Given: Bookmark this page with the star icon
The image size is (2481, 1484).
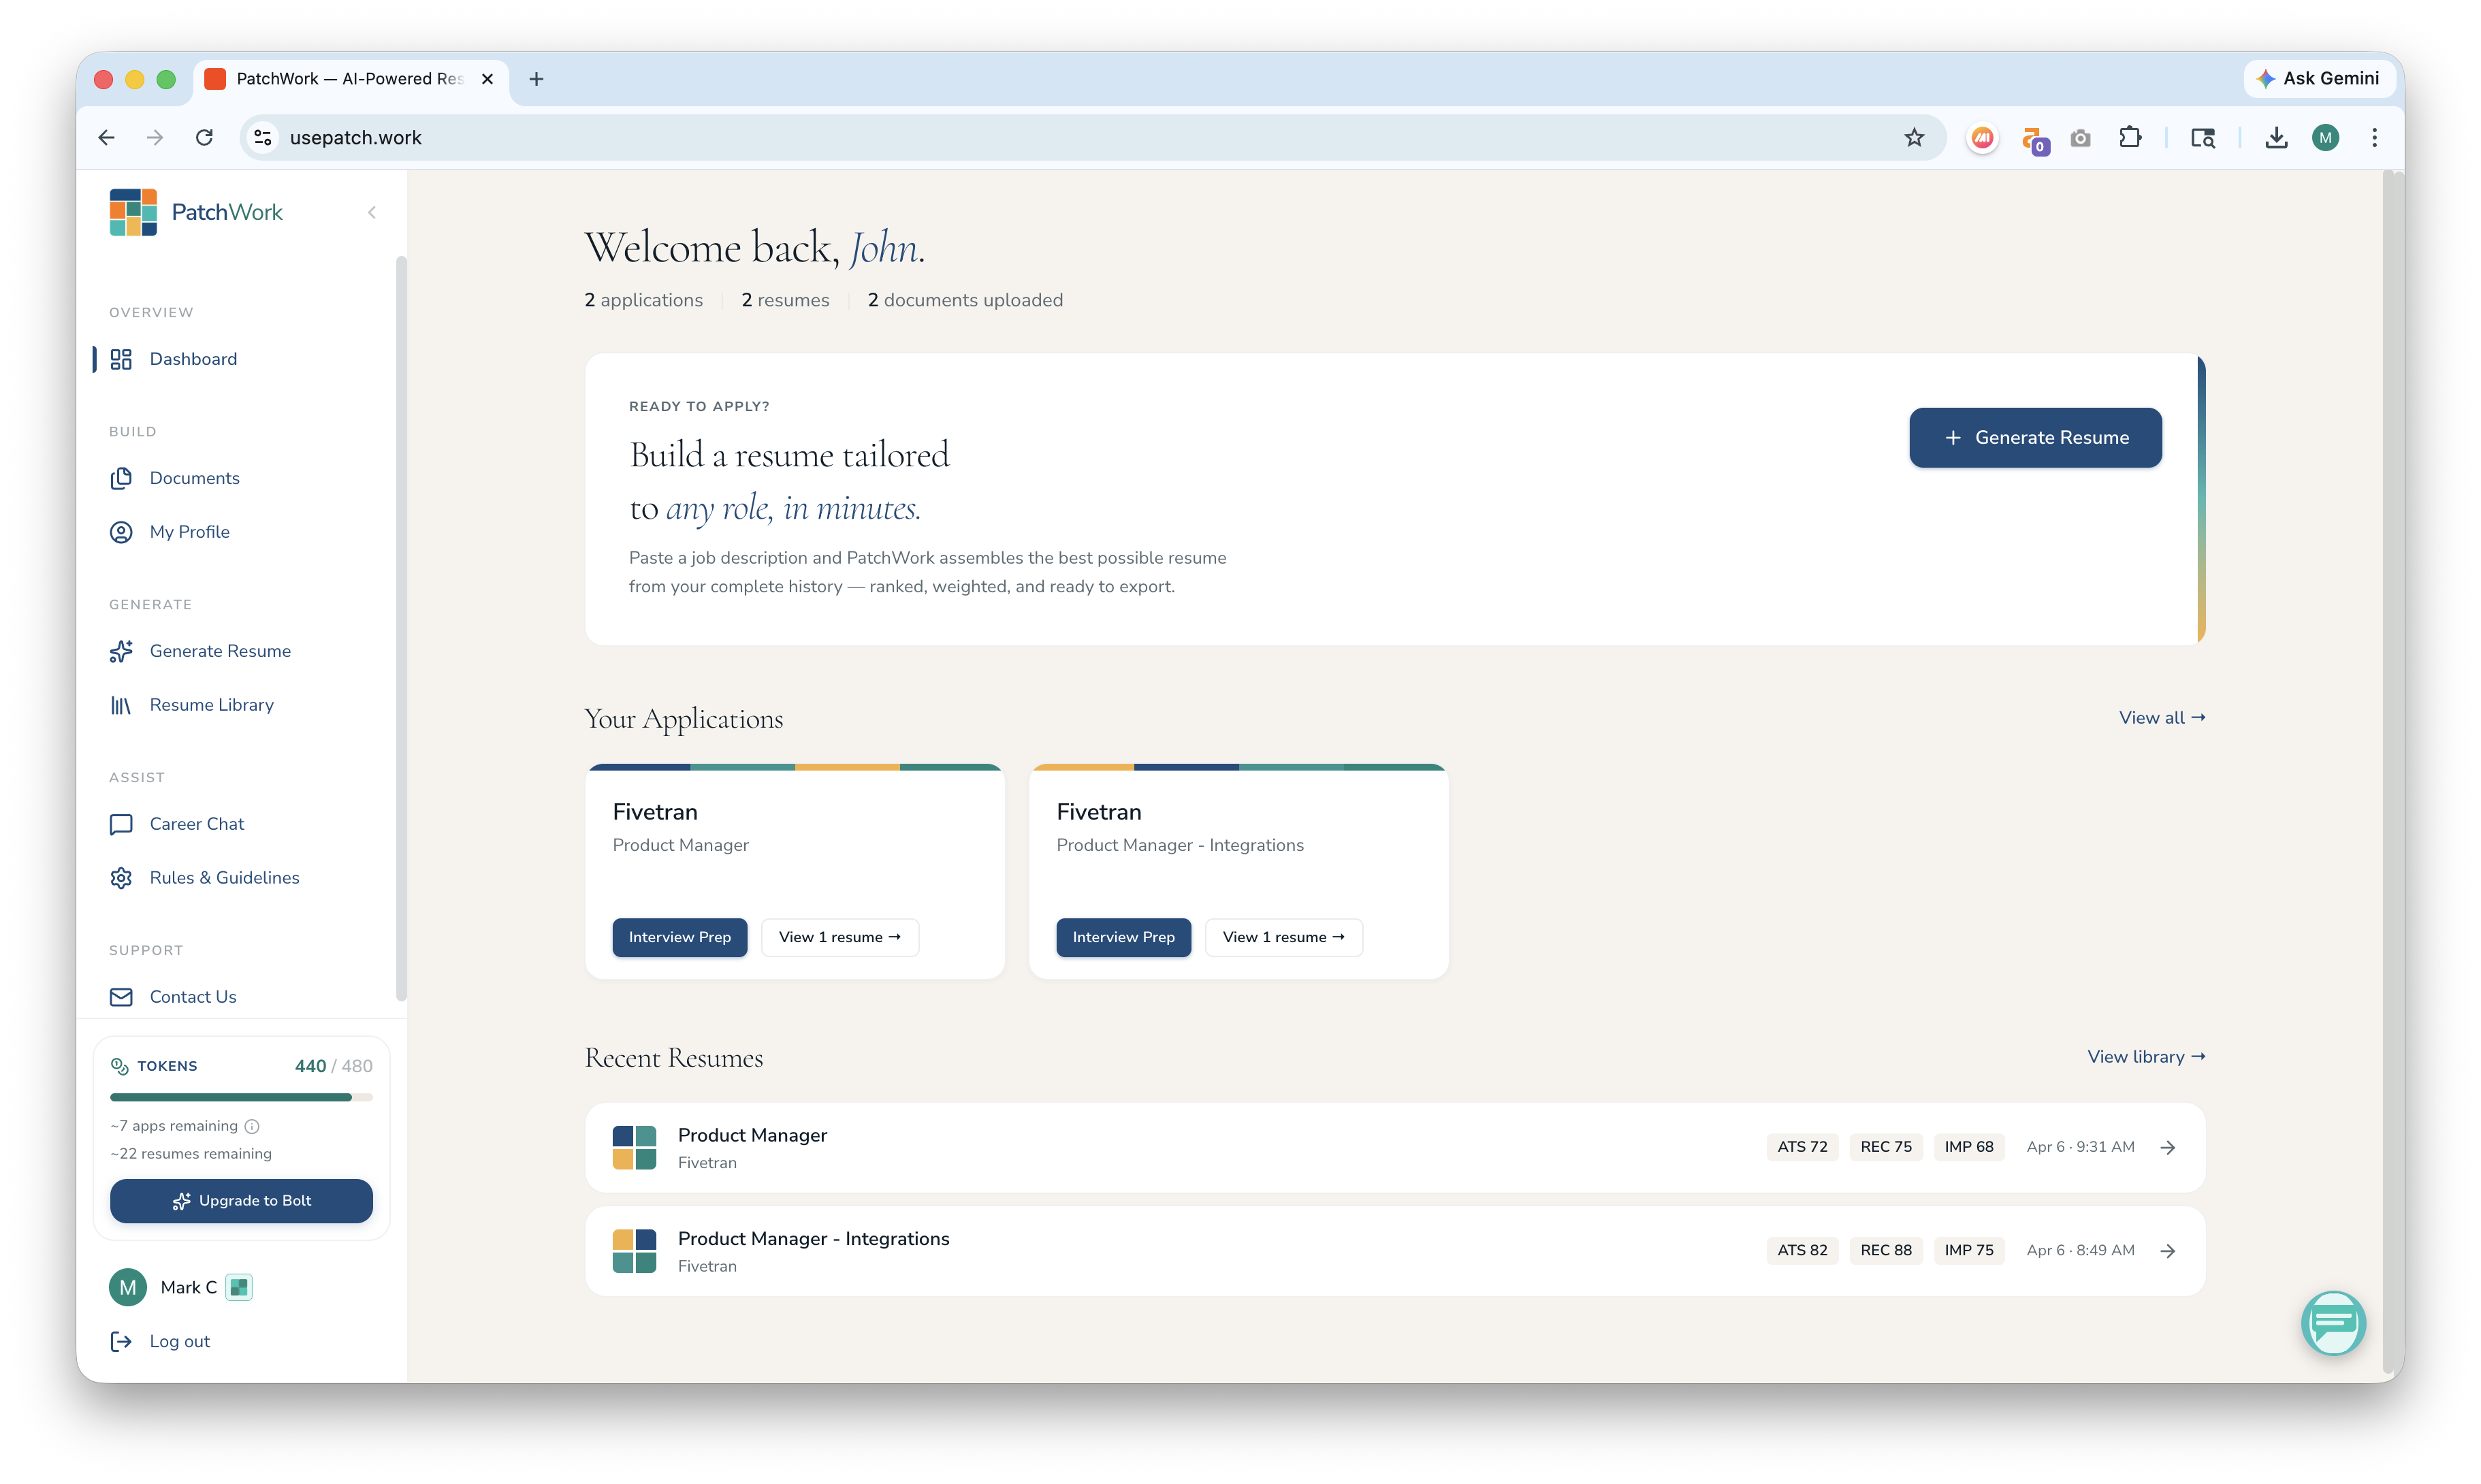Looking at the screenshot, I should click(x=1913, y=138).
